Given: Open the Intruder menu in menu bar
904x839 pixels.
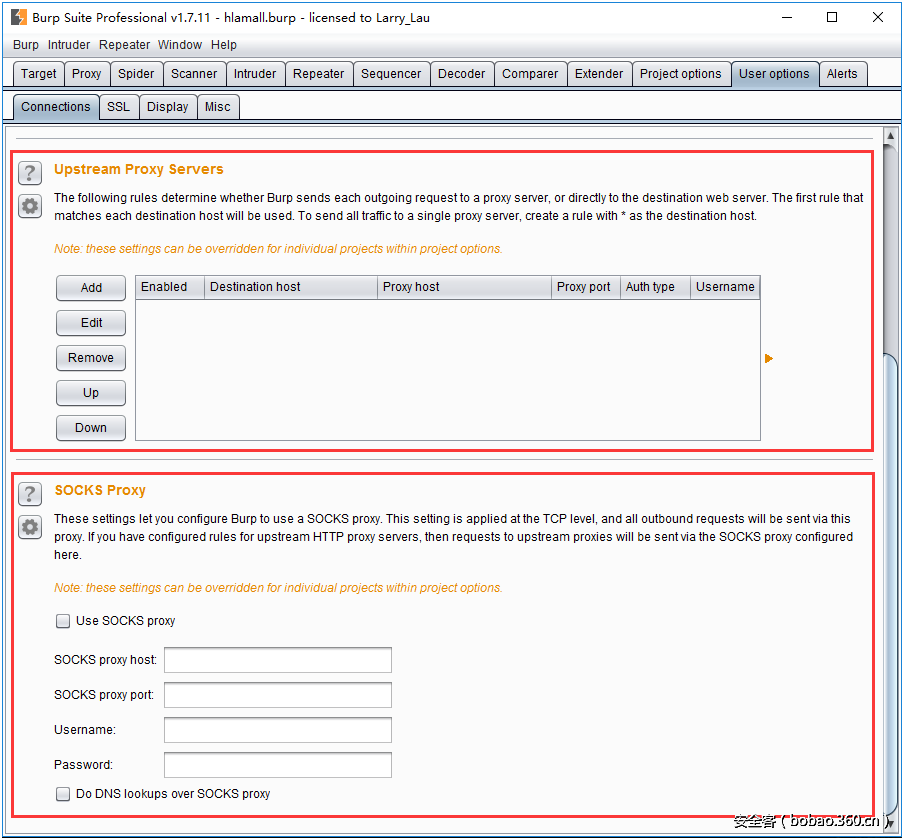Looking at the screenshot, I should click(x=69, y=45).
